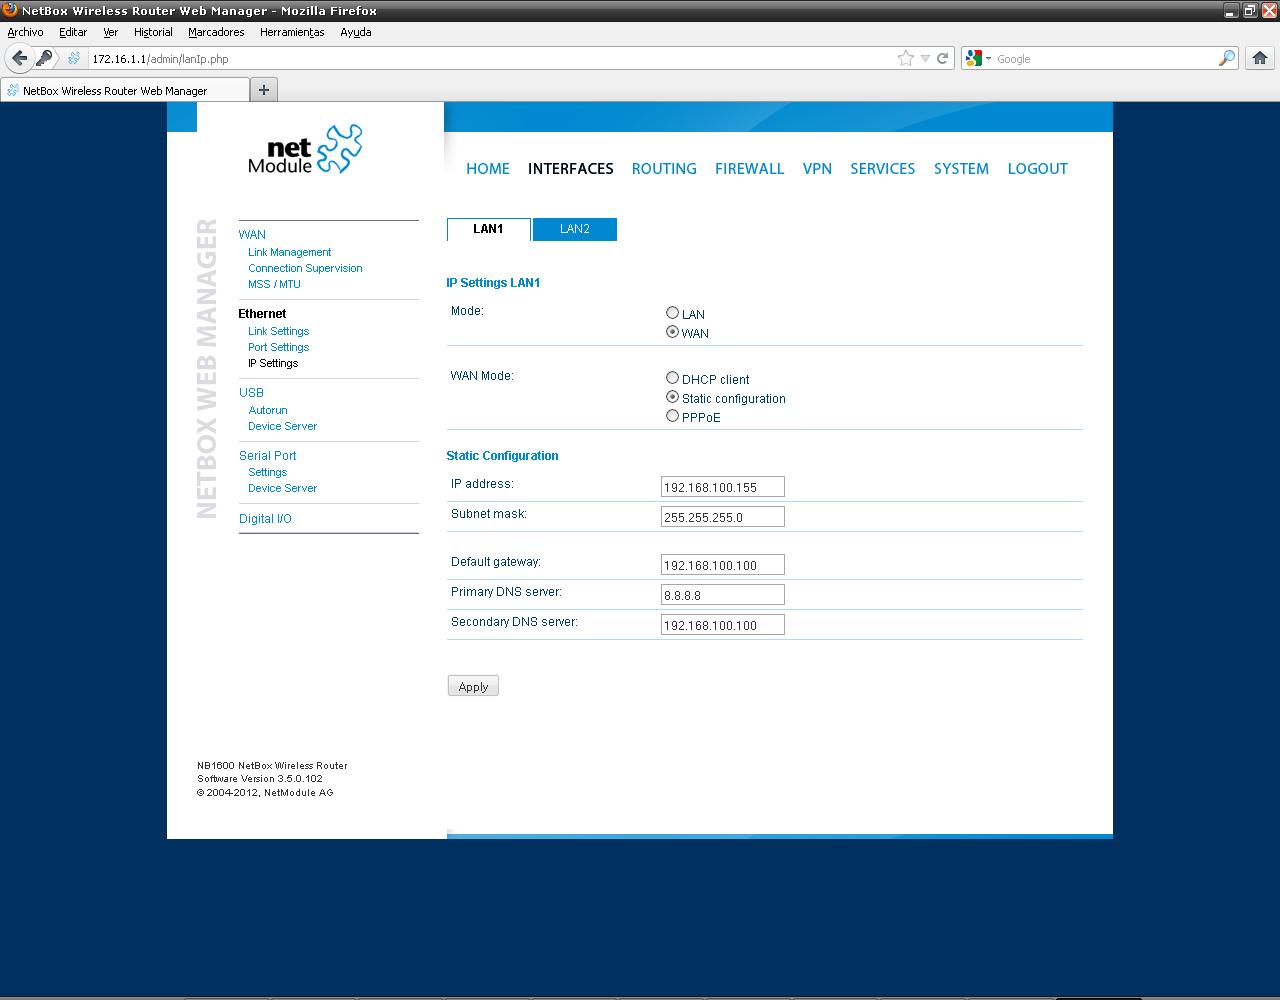Open the URL history dropdown arrow

(925, 58)
